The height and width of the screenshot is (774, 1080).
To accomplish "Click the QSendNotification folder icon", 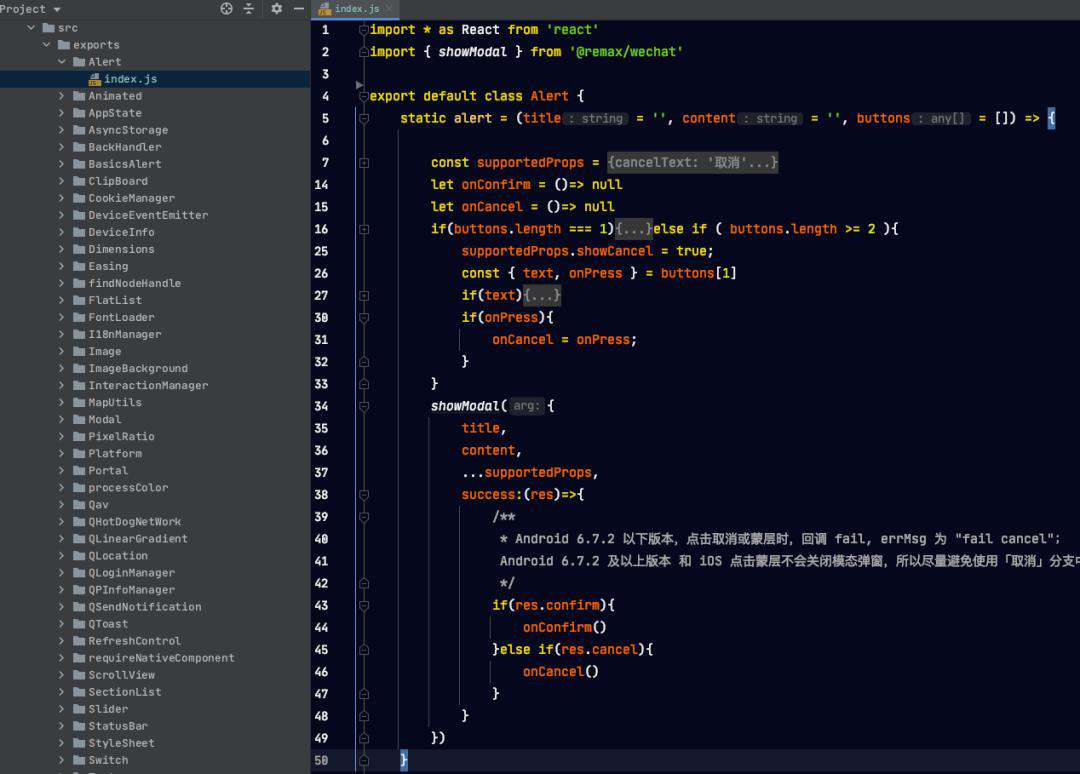I will tap(79, 607).
